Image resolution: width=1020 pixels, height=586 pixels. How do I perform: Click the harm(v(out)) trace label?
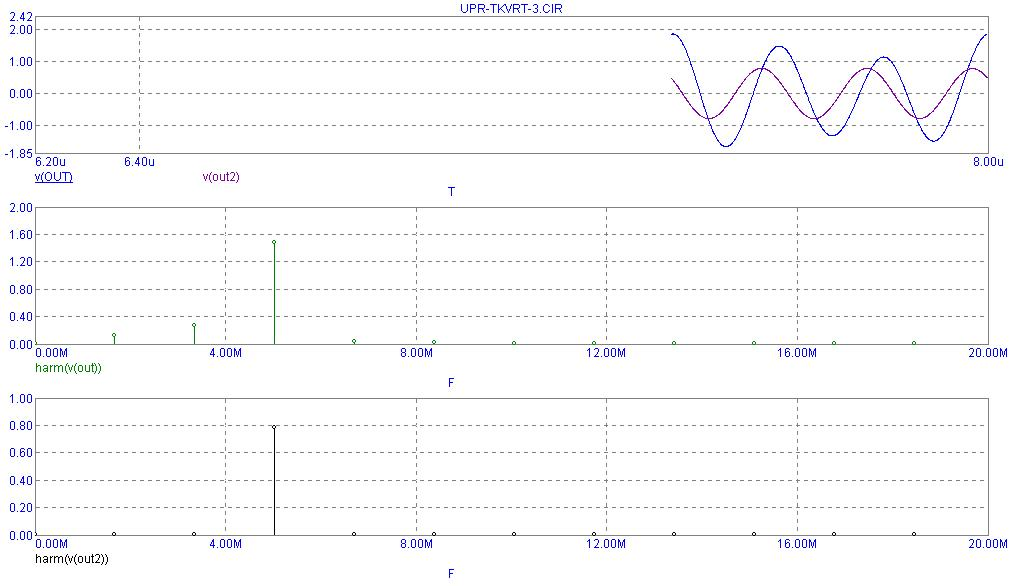(x=68, y=368)
